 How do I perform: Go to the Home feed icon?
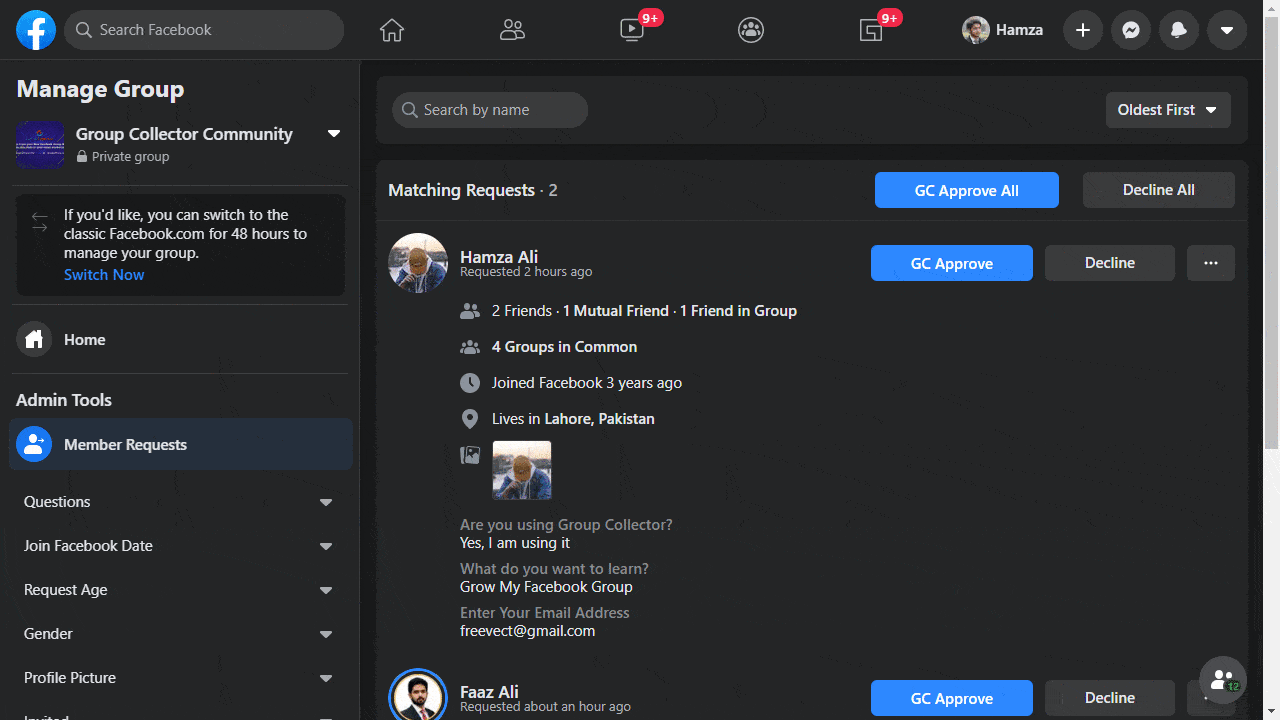tap(392, 31)
